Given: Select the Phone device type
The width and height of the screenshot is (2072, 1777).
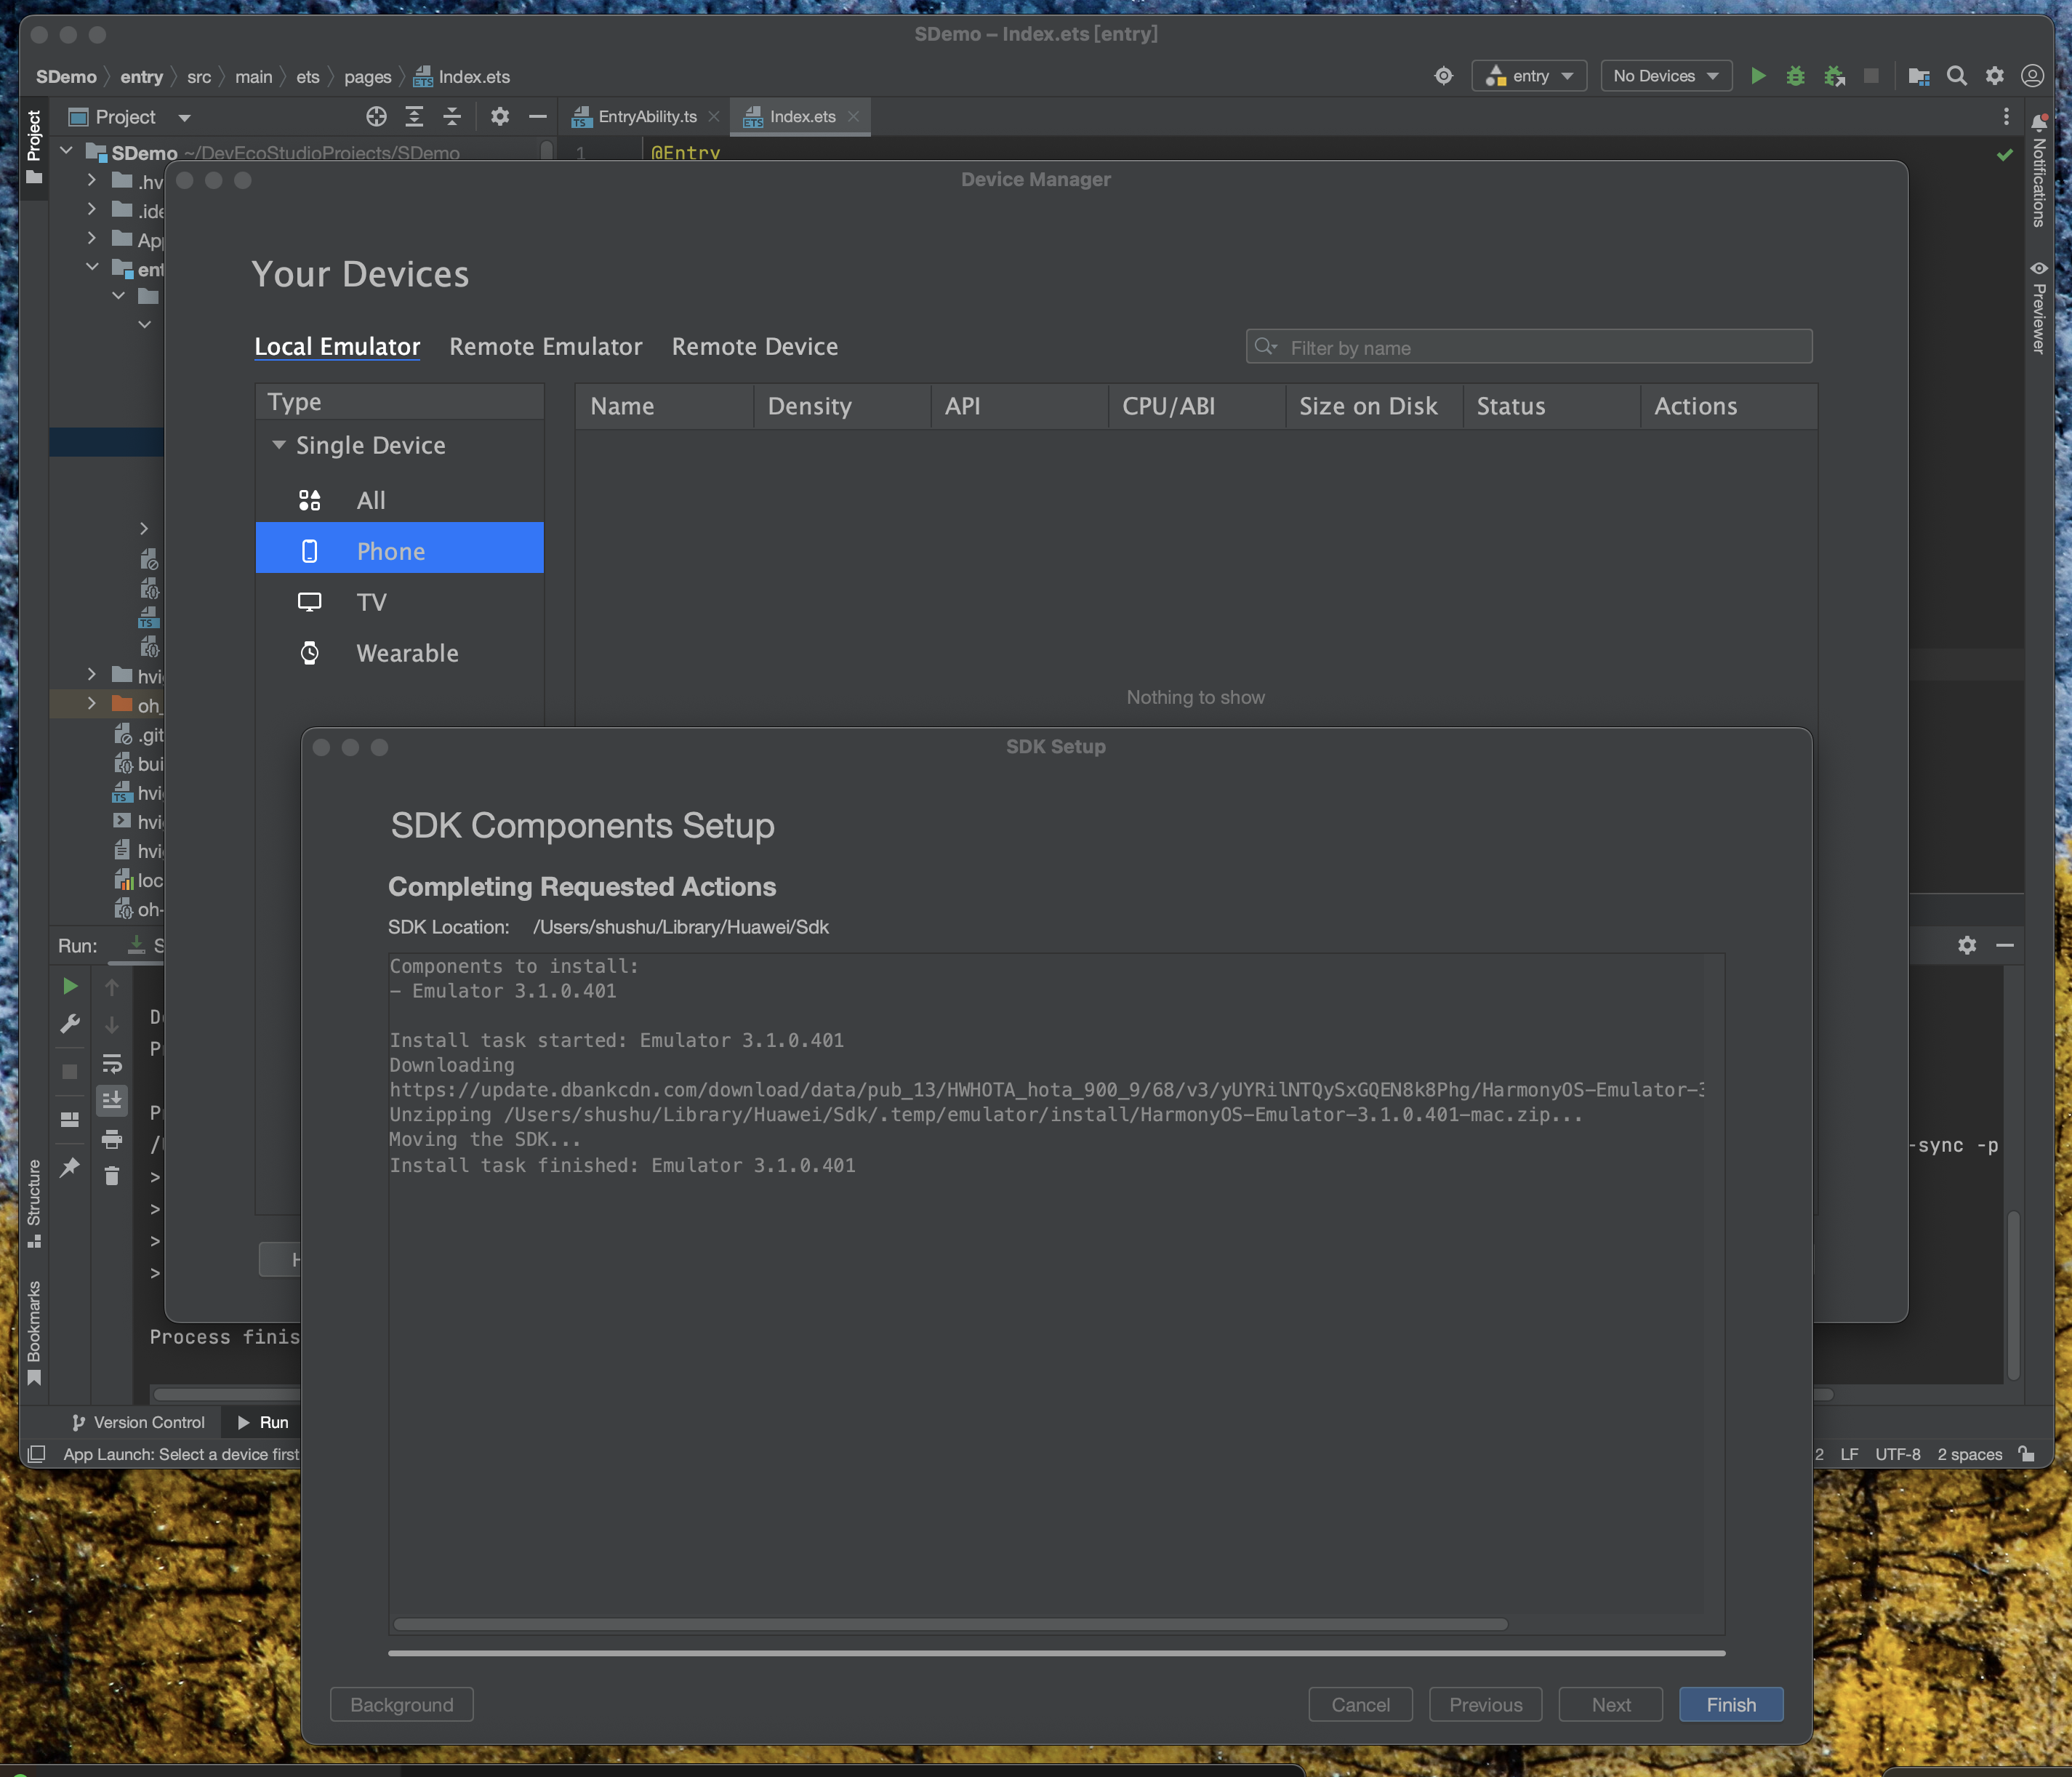Looking at the screenshot, I should 391,548.
